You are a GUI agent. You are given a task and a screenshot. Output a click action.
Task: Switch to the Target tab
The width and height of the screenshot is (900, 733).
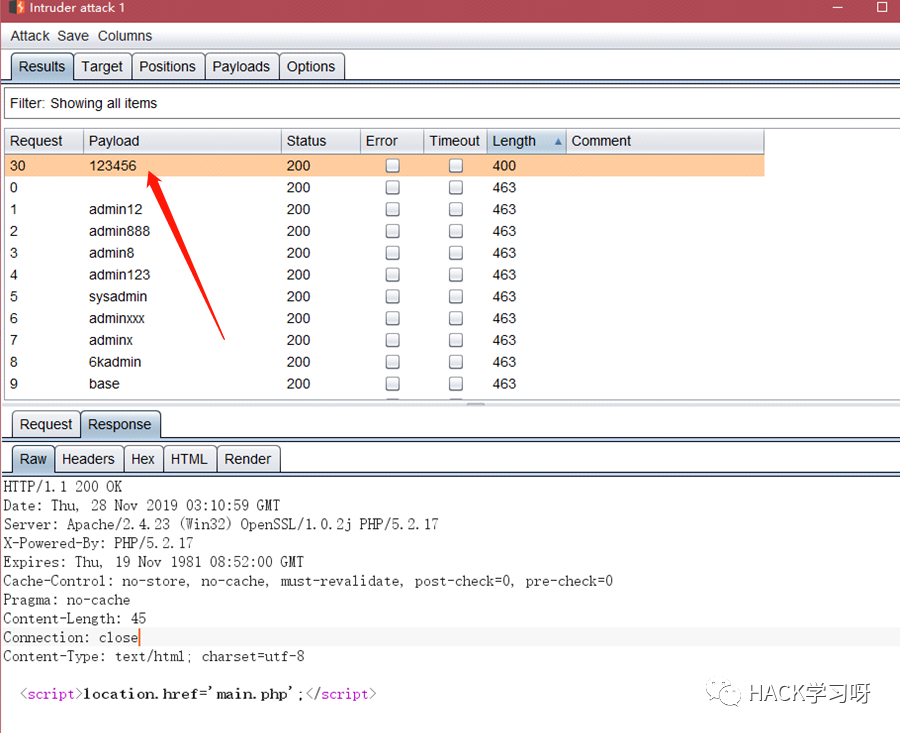coord(102,67)
